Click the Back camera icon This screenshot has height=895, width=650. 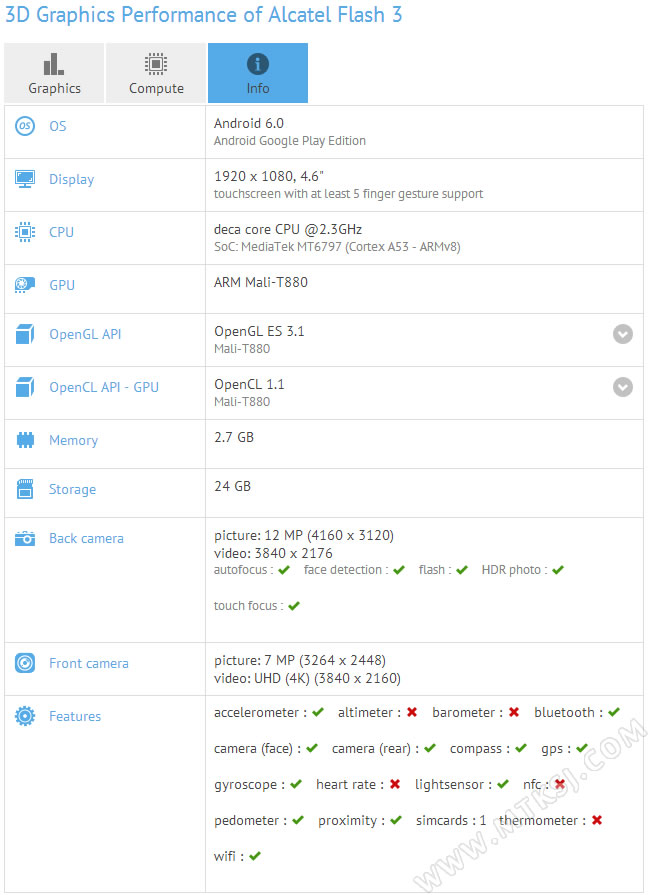pyautogui.click(x=25, y=538)
